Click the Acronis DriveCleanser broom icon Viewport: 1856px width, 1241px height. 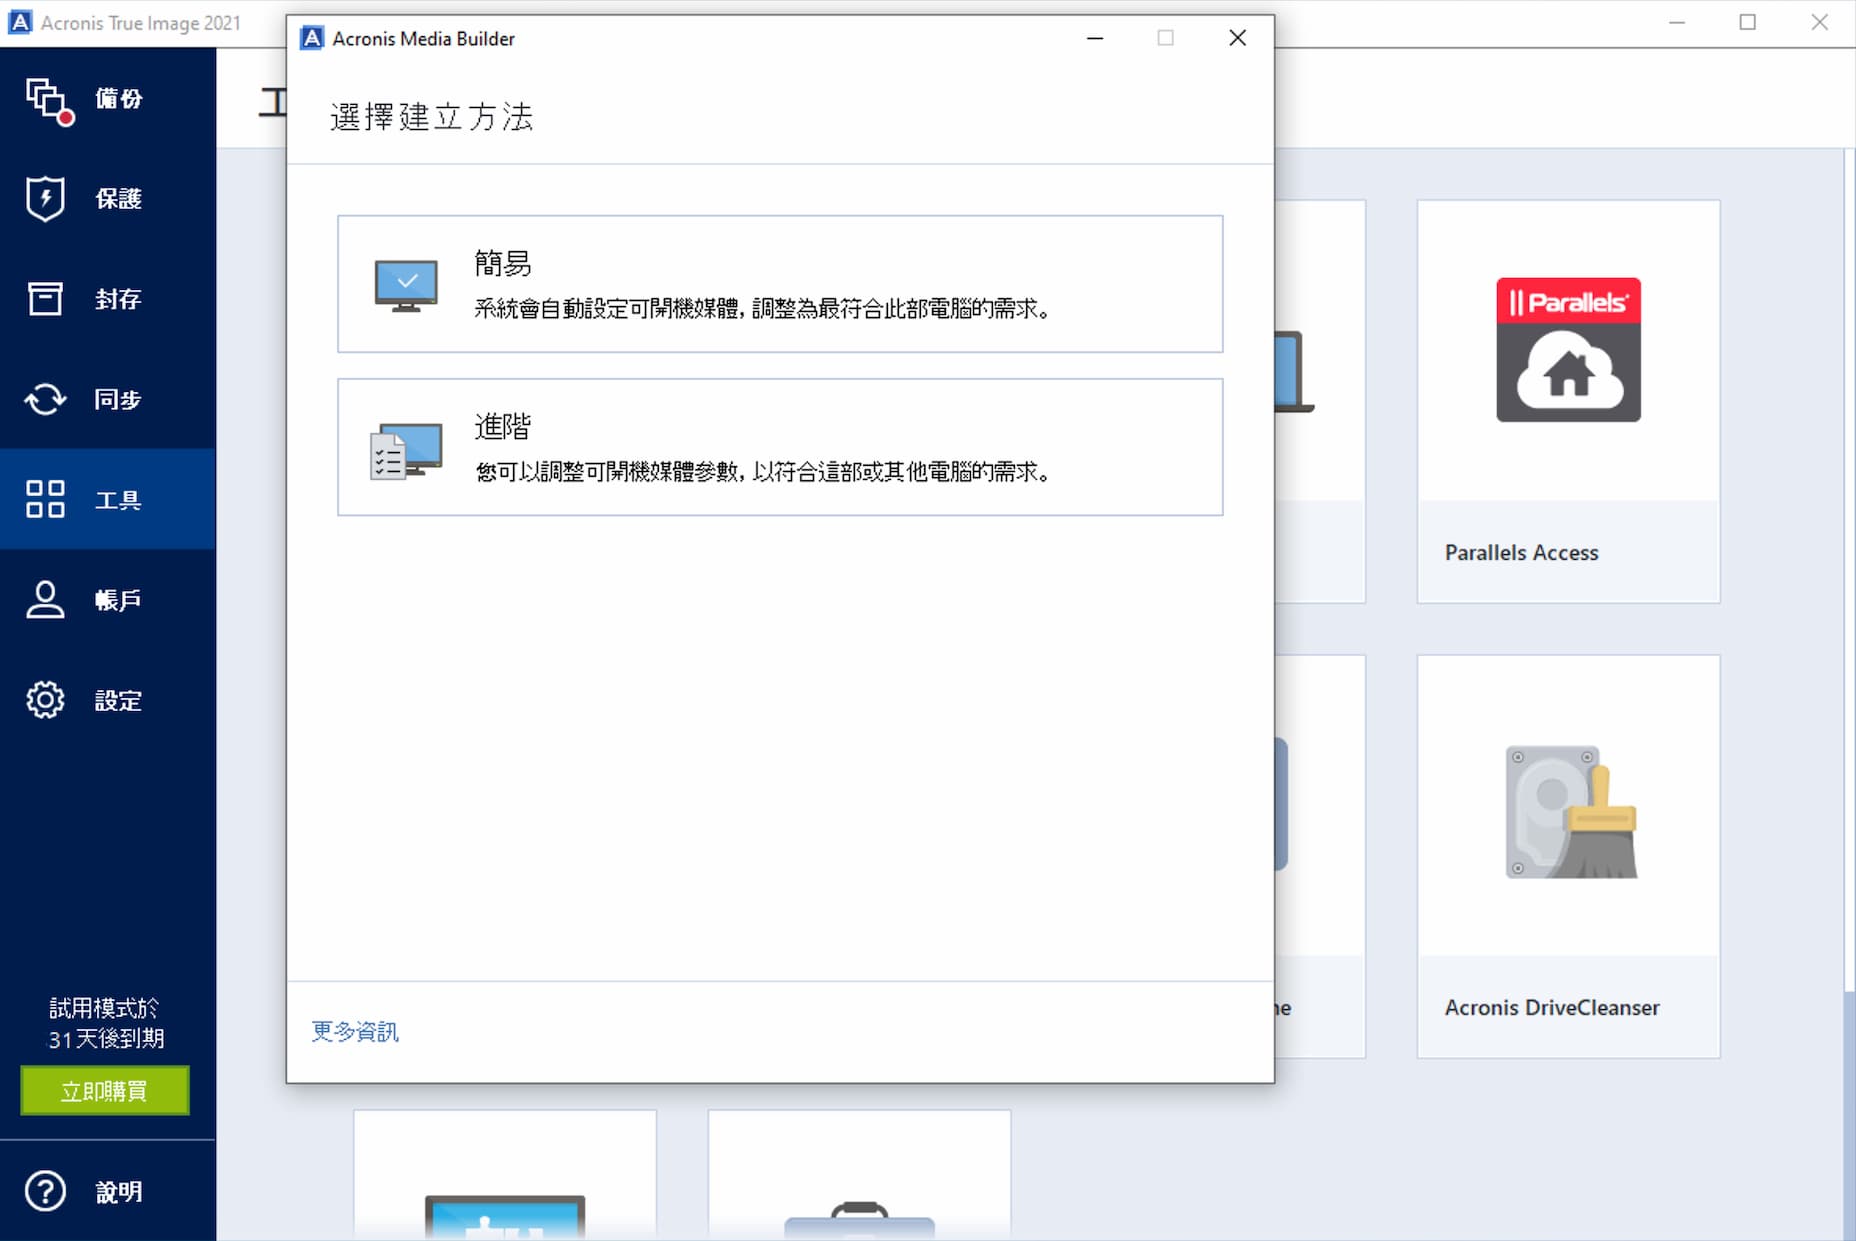[x=1571, y=812]
